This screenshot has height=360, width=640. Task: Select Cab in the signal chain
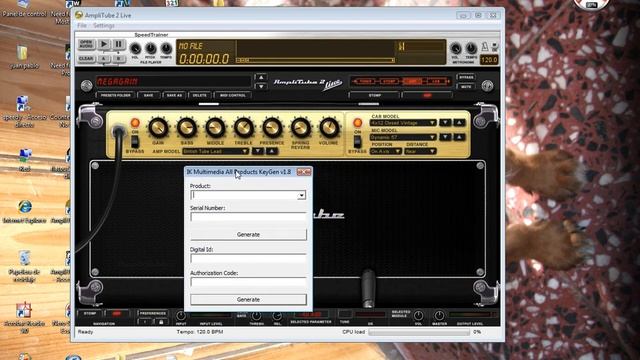pos(436,82)
